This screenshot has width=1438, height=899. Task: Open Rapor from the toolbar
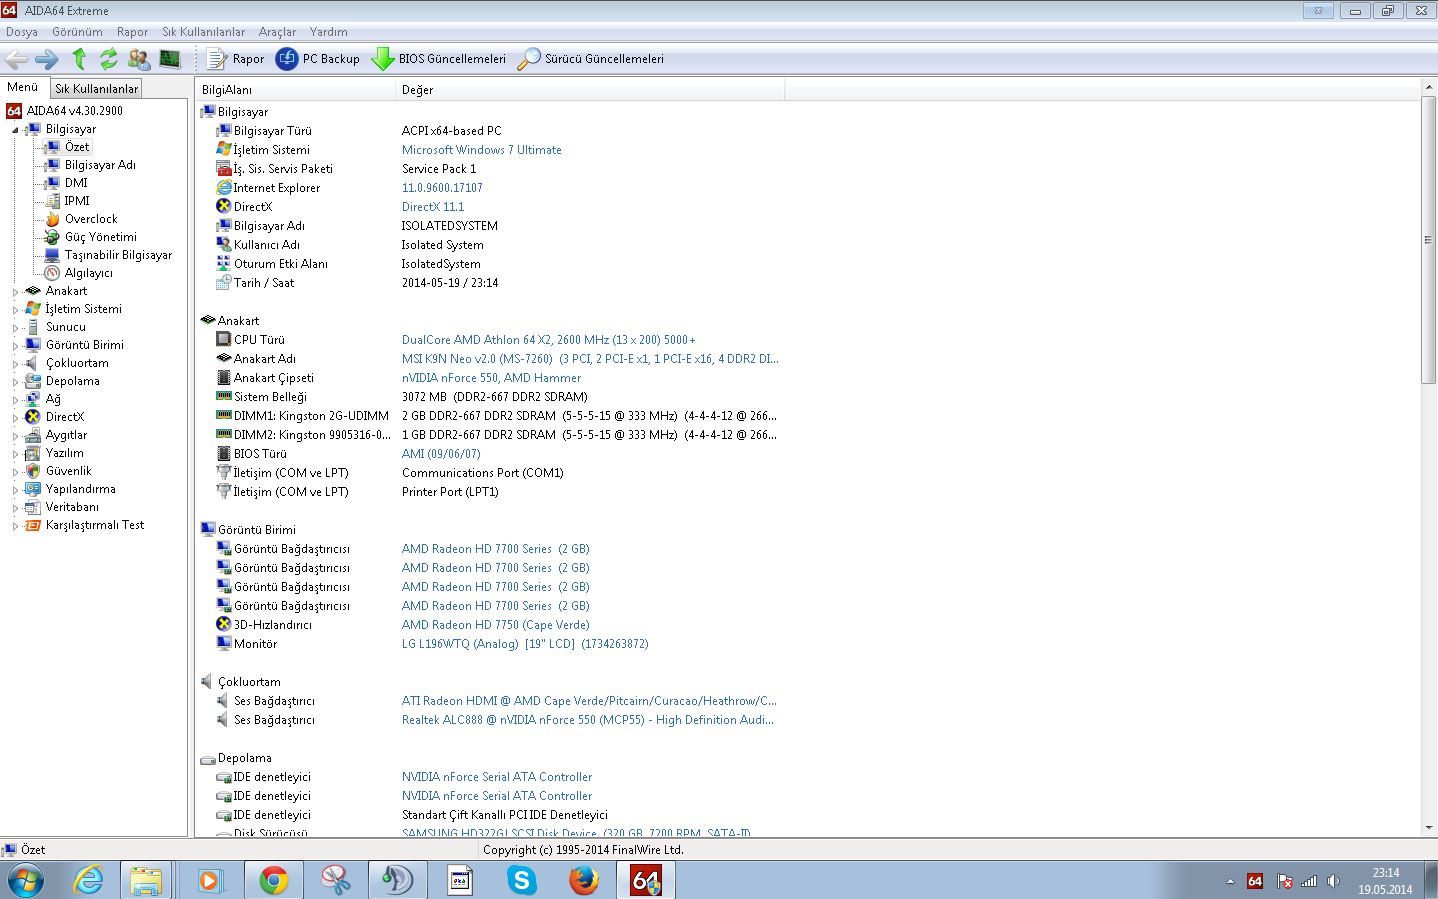[235, 59]
